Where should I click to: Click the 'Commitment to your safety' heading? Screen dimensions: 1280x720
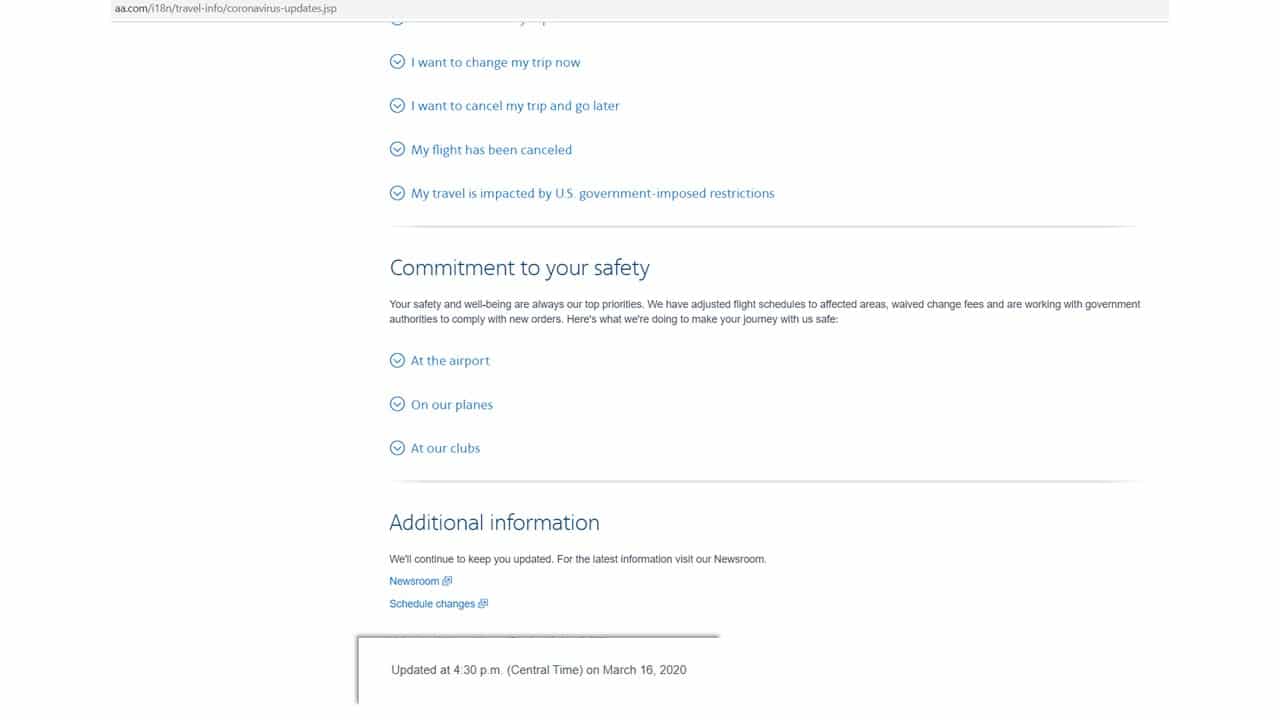[519, 268]
